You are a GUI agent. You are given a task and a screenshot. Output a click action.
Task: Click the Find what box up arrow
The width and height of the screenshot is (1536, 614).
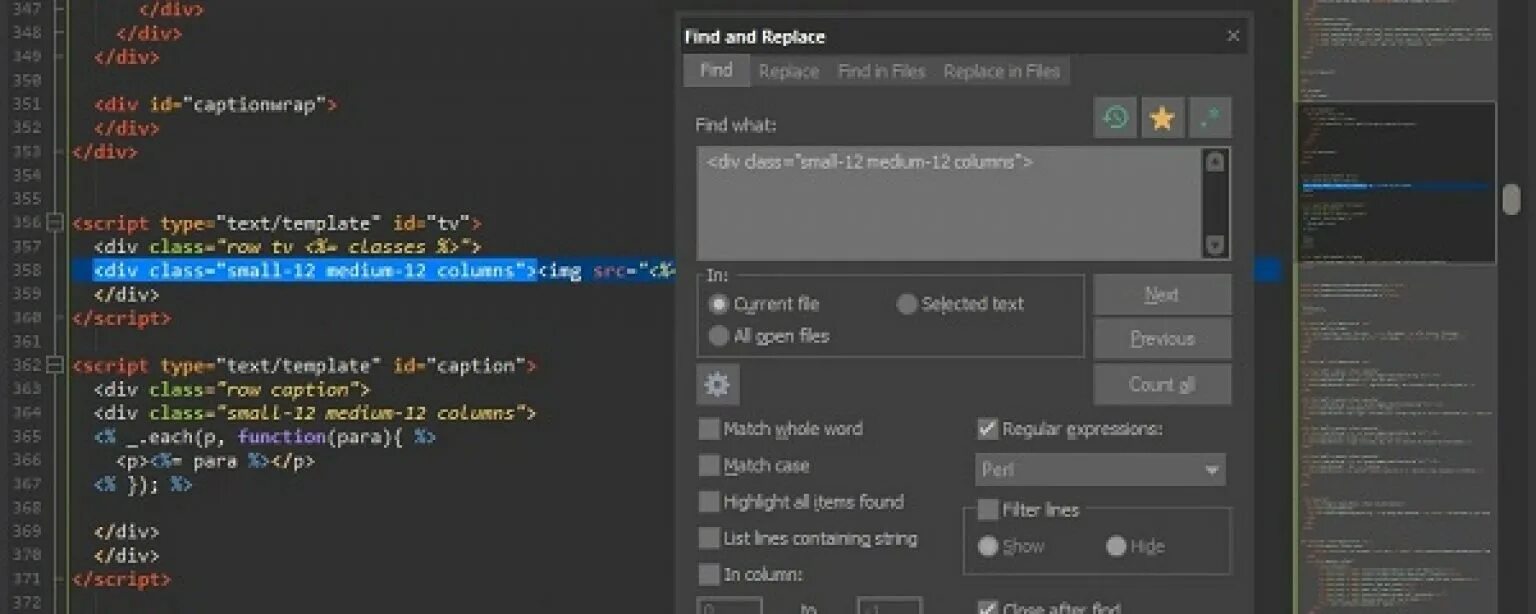[x=1215, y=162]
